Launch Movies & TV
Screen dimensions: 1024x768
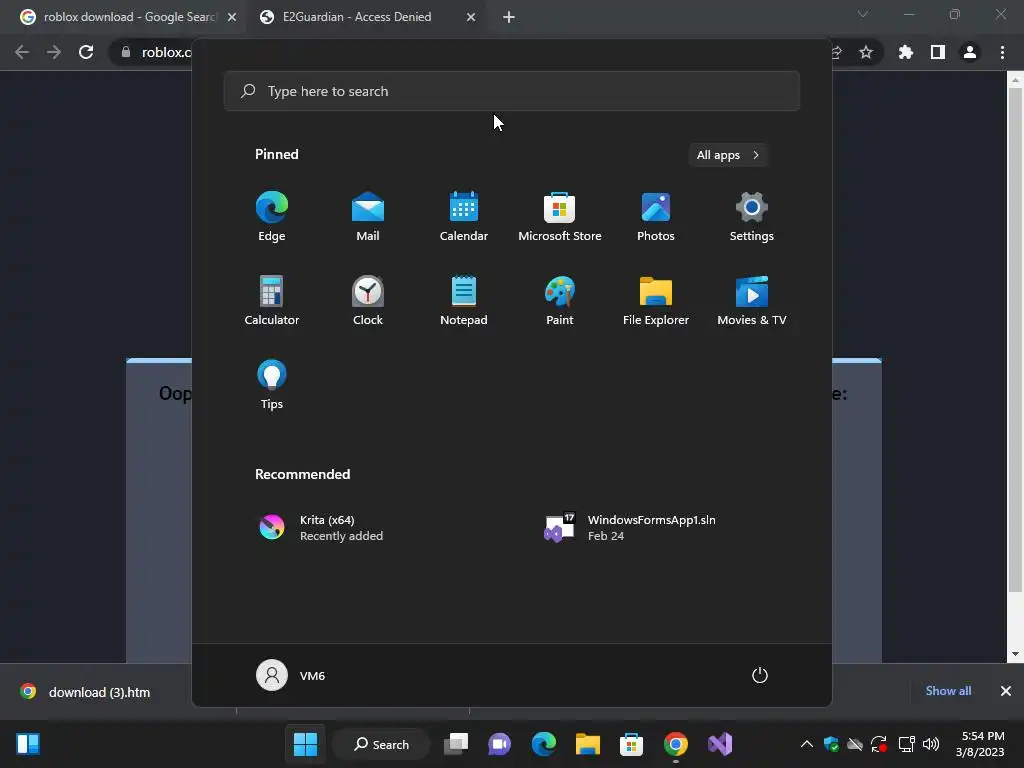[752, 300]
